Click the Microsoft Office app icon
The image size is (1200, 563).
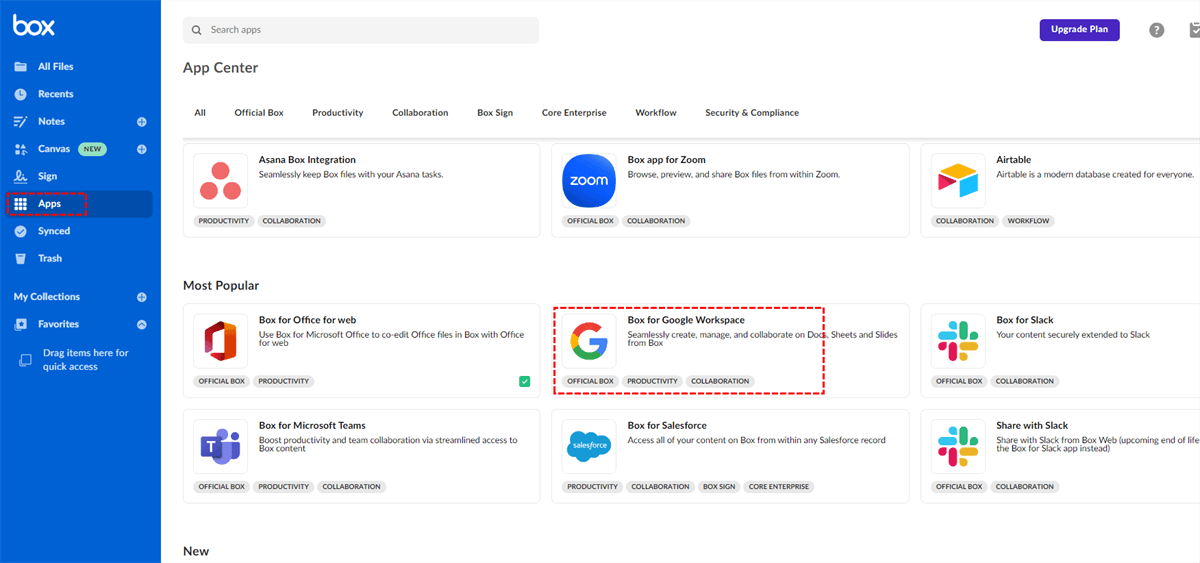coord(220,341)
